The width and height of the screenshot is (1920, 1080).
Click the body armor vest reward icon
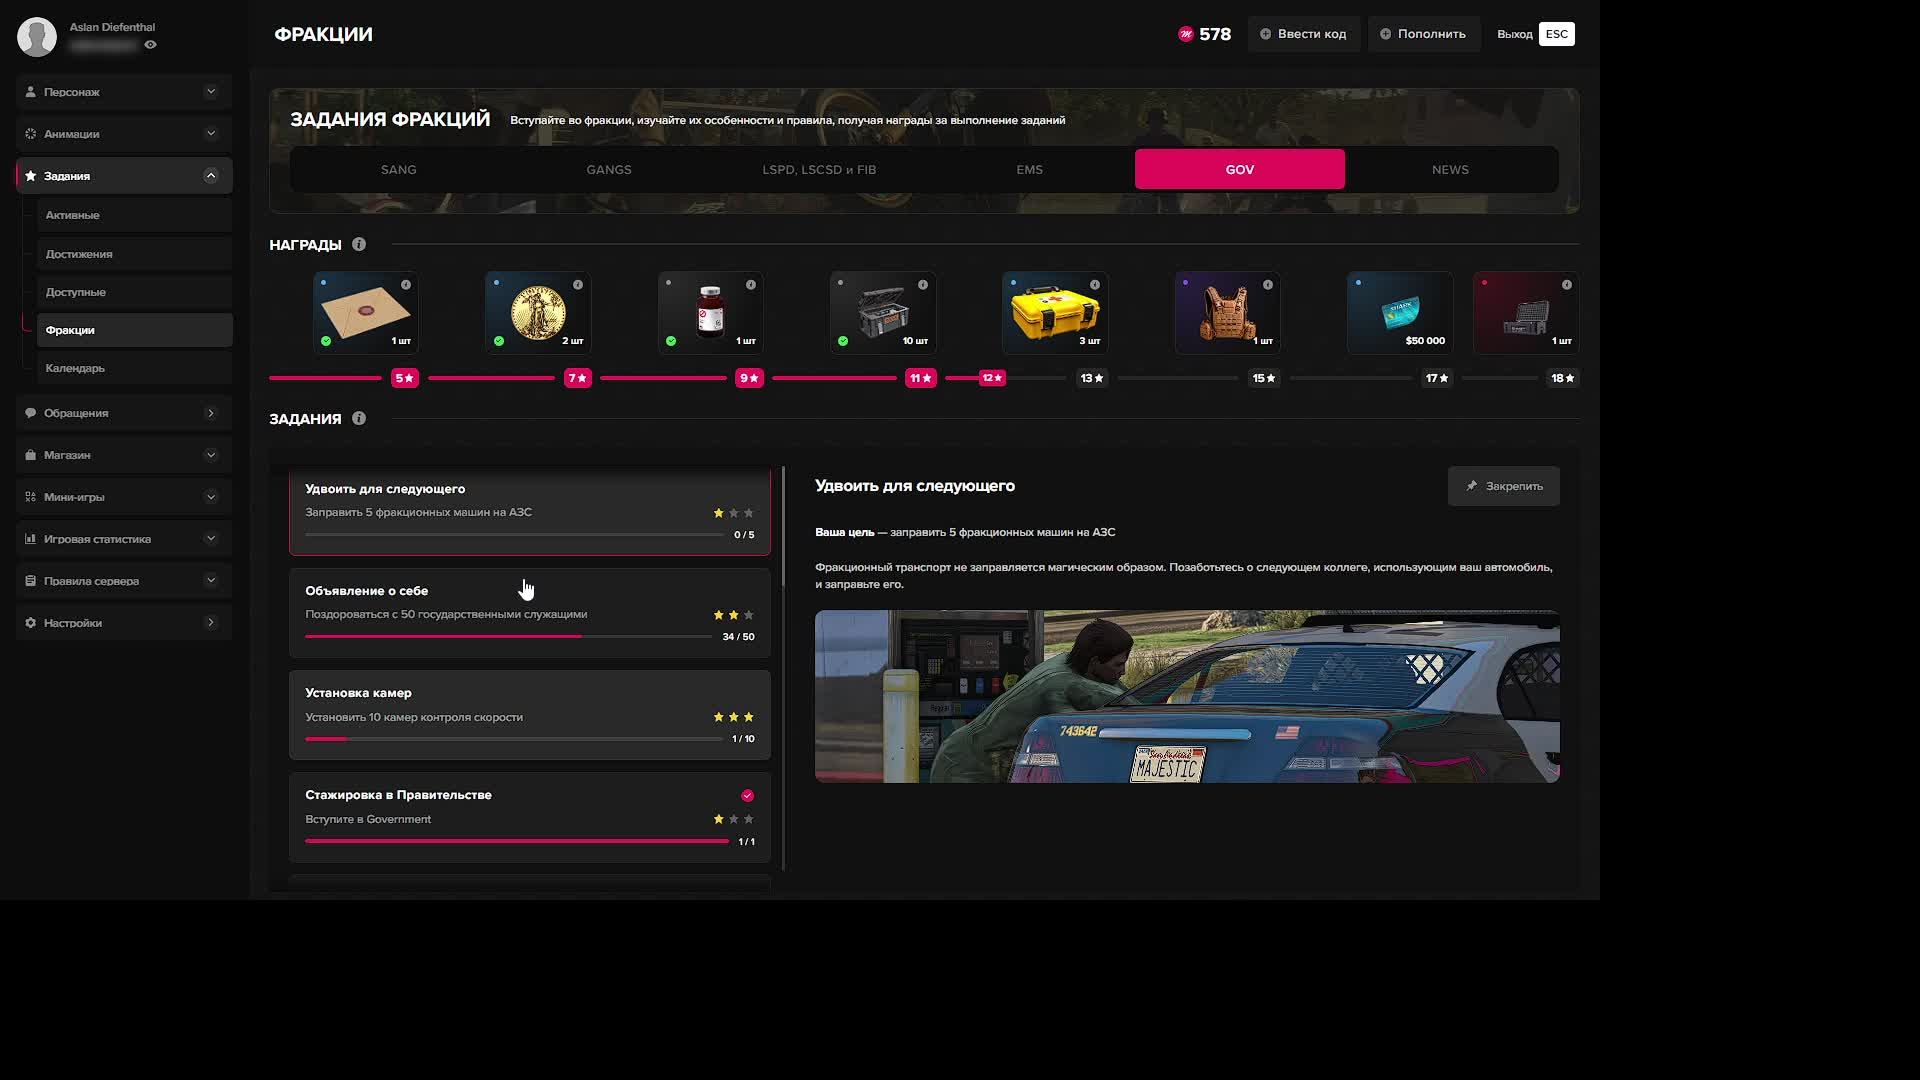(1227, 312)
